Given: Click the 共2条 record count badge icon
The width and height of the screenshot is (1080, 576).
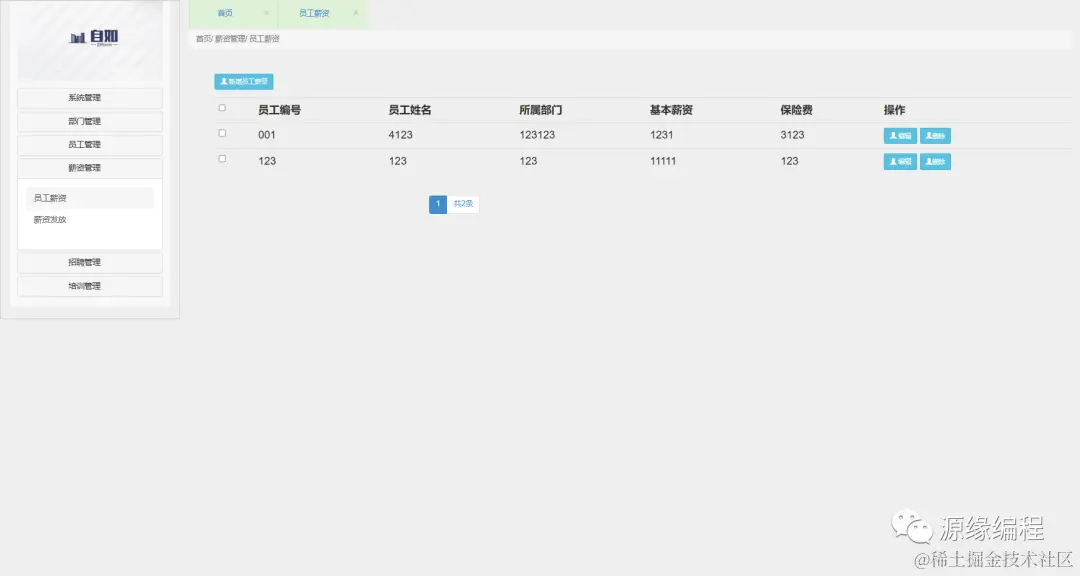Looking at the screenshot, I should pos(463,204).
